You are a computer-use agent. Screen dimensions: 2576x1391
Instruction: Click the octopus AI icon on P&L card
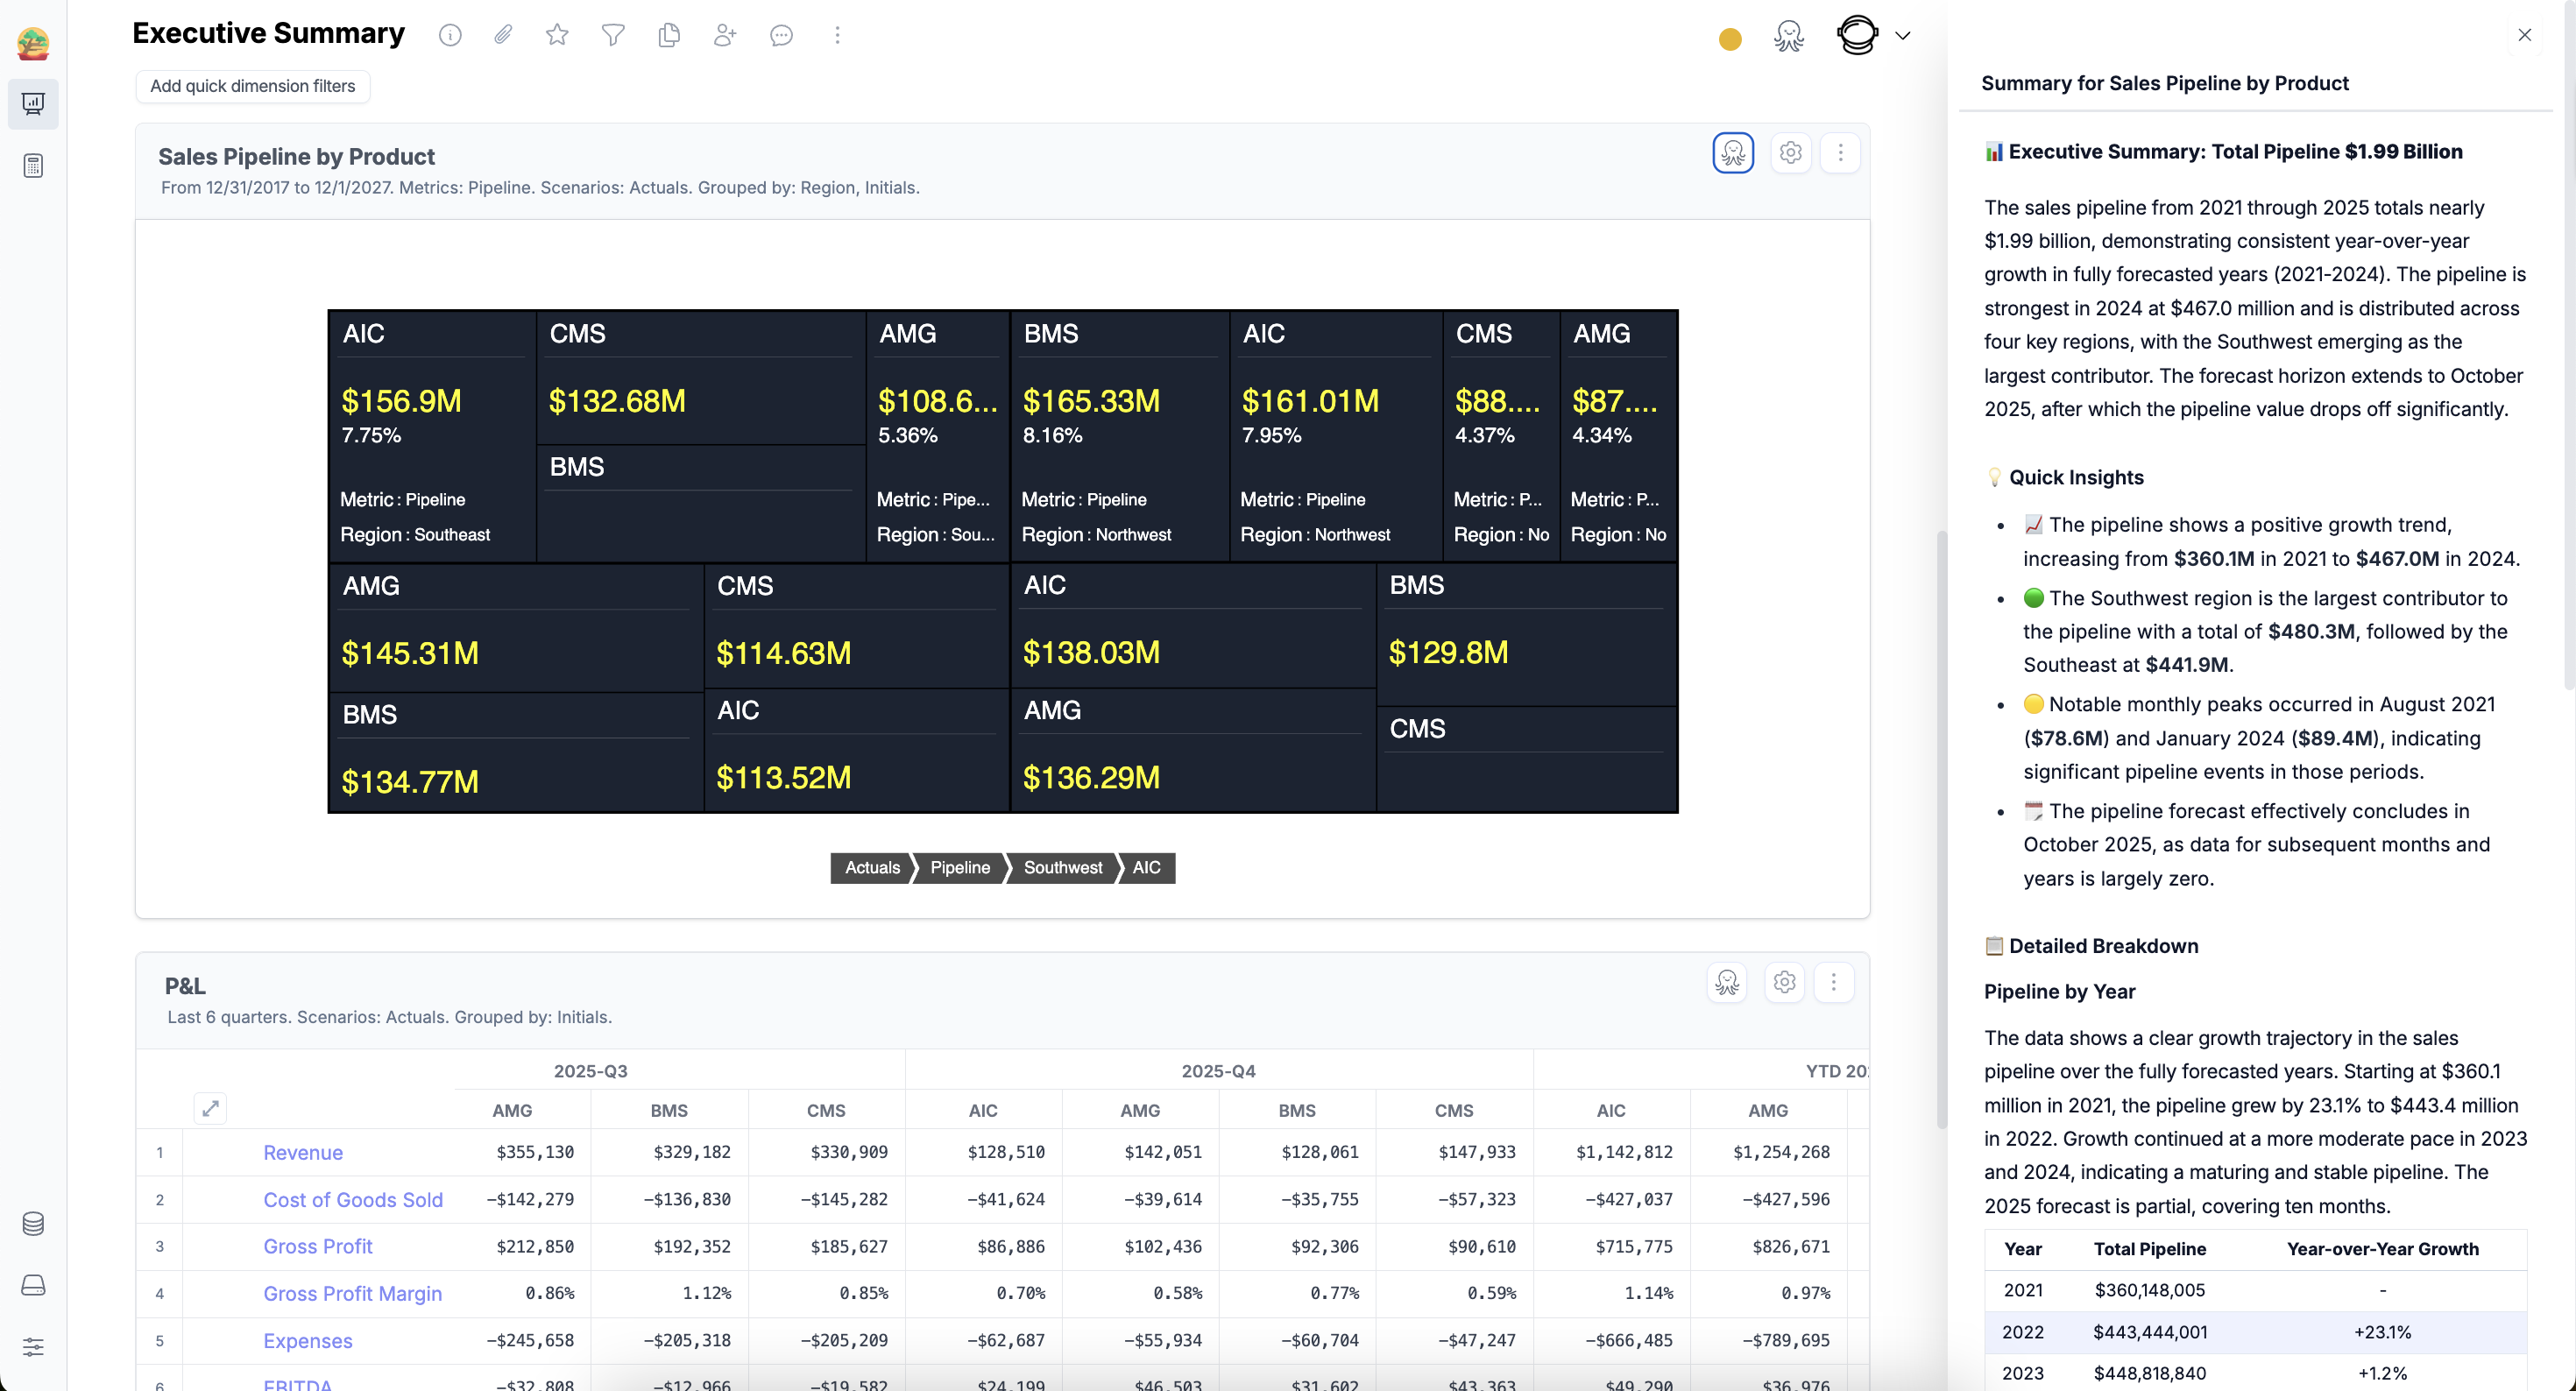(x=1727, y=982)
